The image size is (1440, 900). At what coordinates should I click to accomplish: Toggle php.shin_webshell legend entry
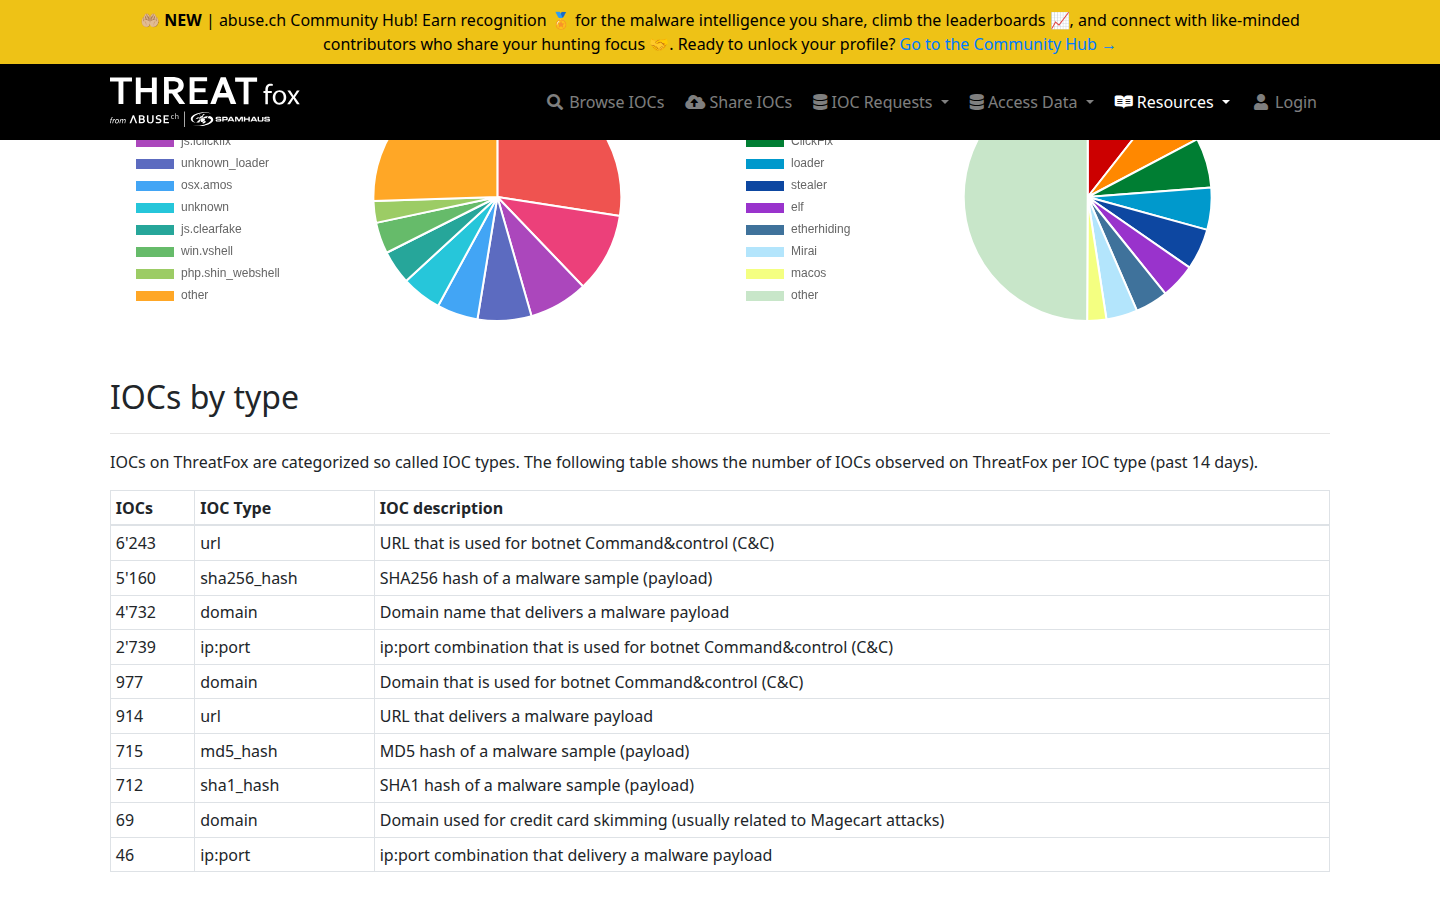[x=208, y=273]
